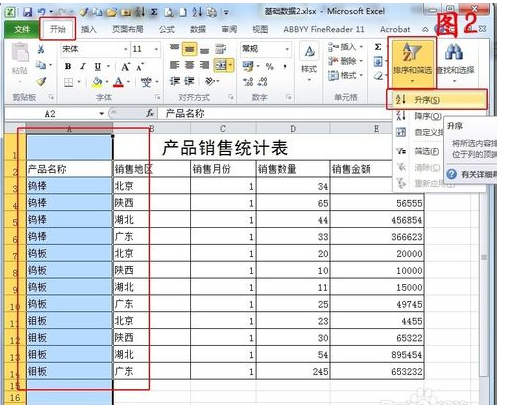Click the Increase Font Size icon

point(125,67)
